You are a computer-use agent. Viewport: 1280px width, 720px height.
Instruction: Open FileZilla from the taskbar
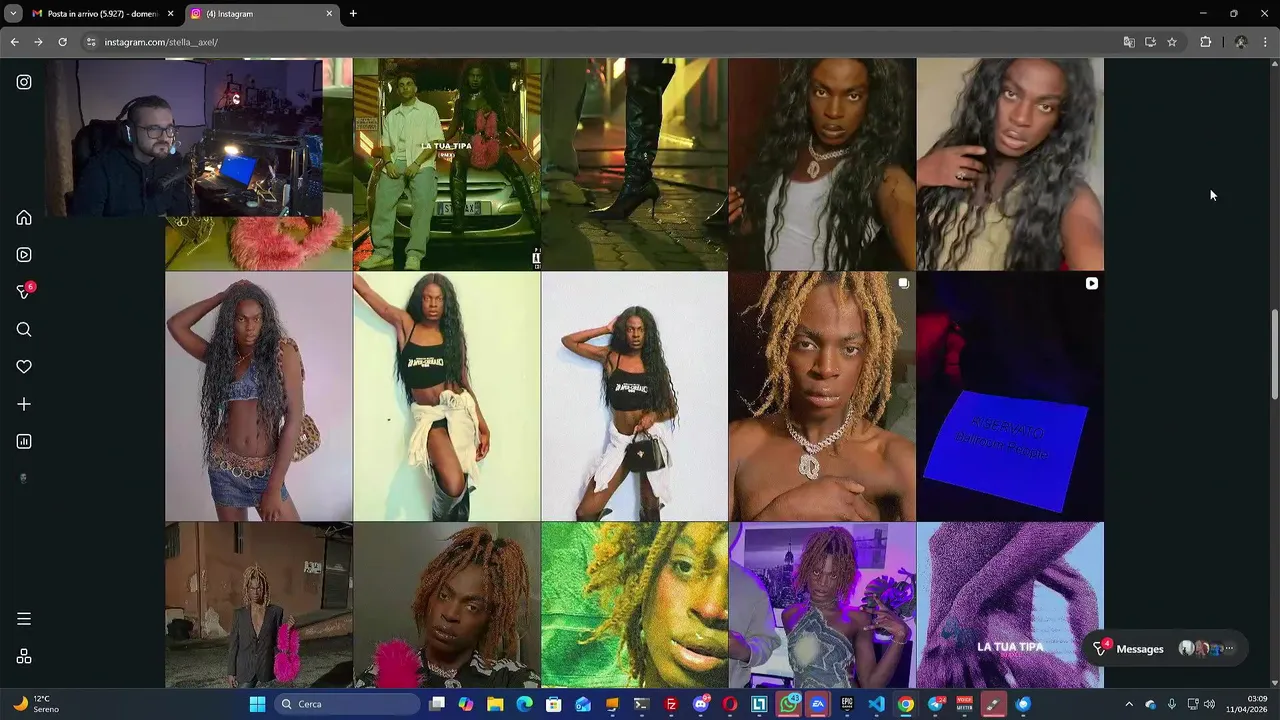(671, 704)
